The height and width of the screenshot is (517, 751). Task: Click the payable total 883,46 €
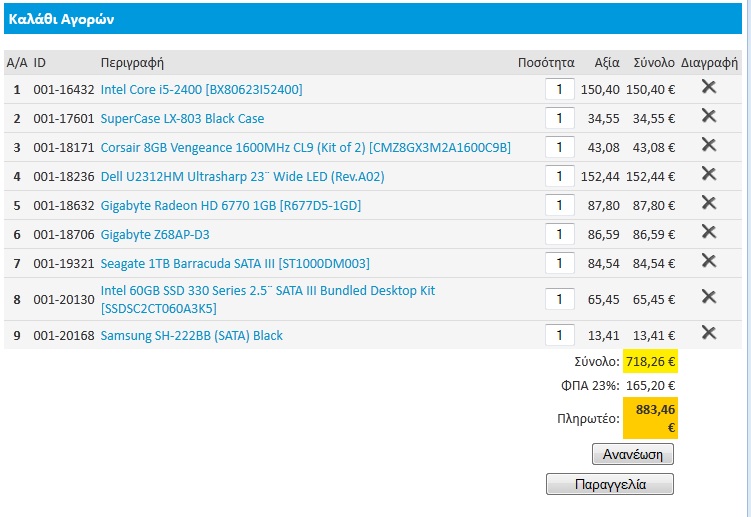tap(650, 418)
